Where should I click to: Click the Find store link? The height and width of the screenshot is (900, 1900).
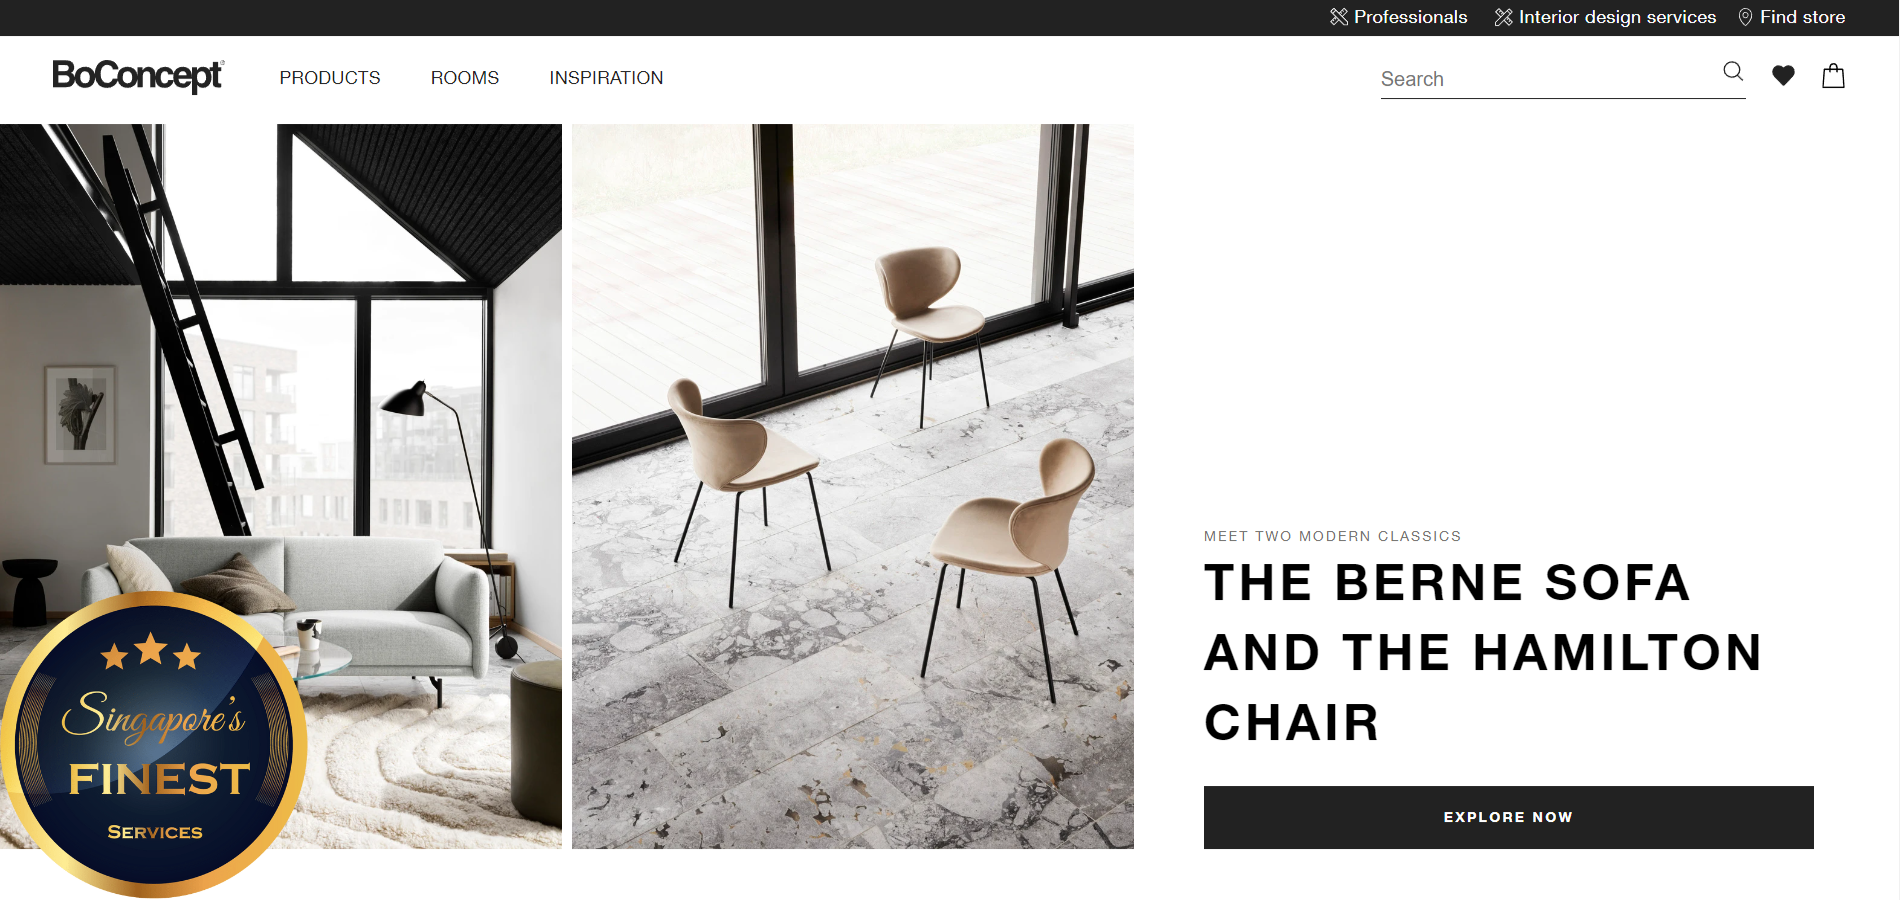[x=1802, y=17]
